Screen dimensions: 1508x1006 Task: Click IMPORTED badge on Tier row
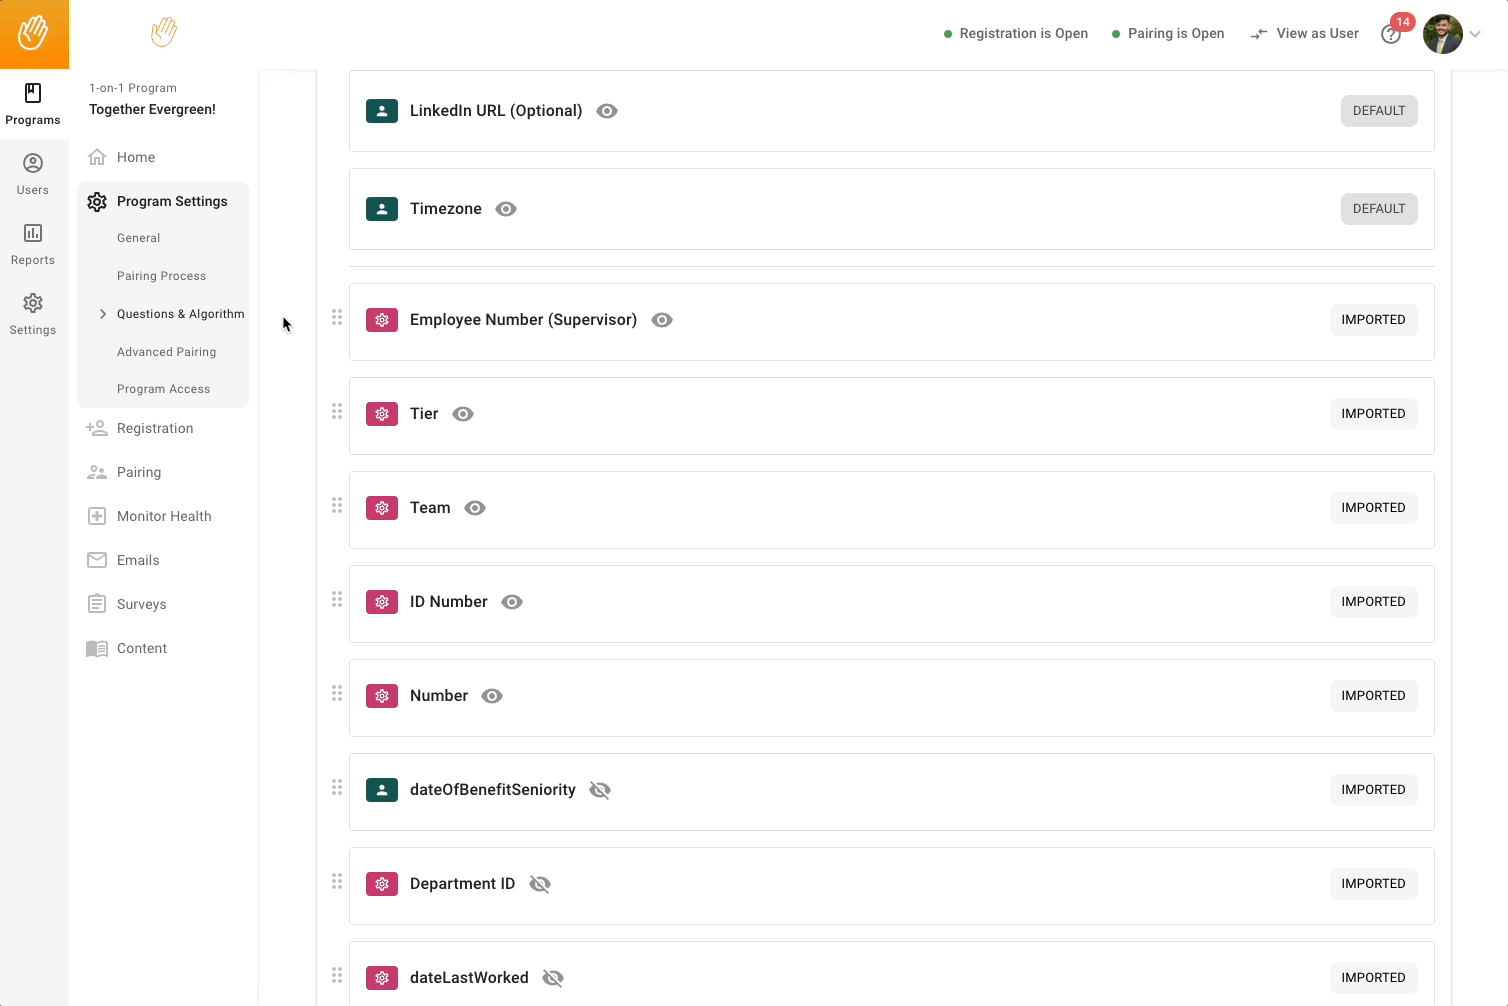1373,414
